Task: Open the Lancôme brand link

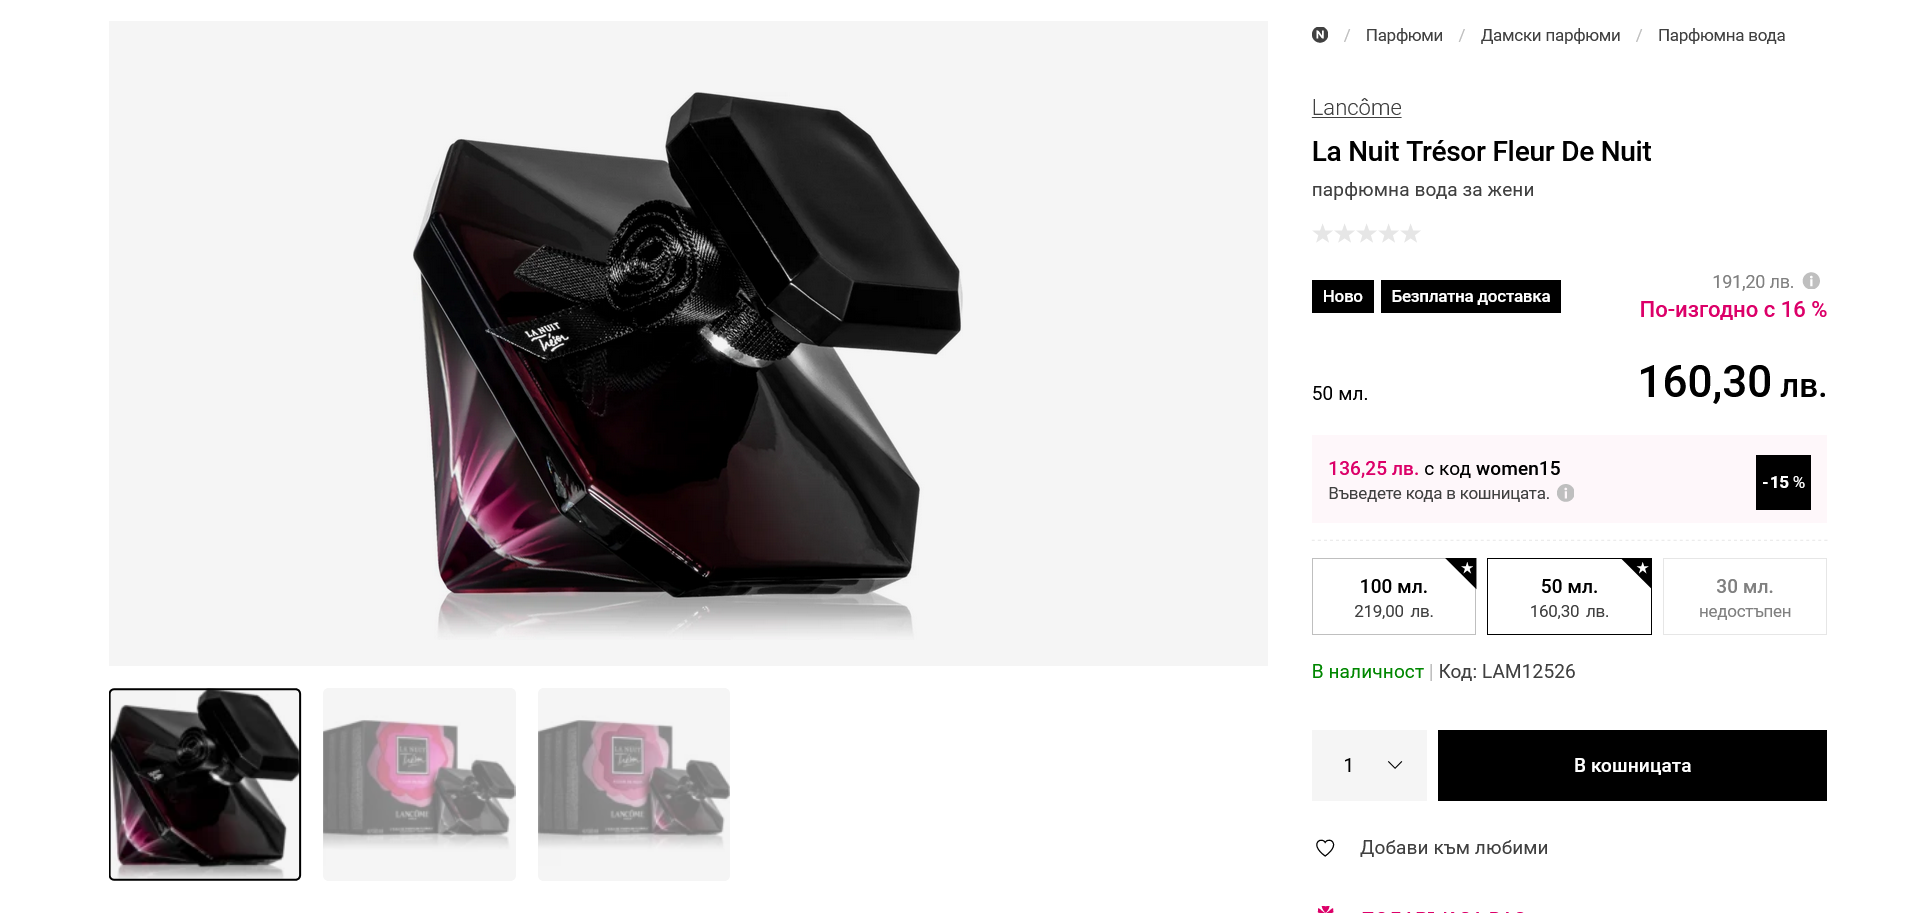Action: 1356,107
